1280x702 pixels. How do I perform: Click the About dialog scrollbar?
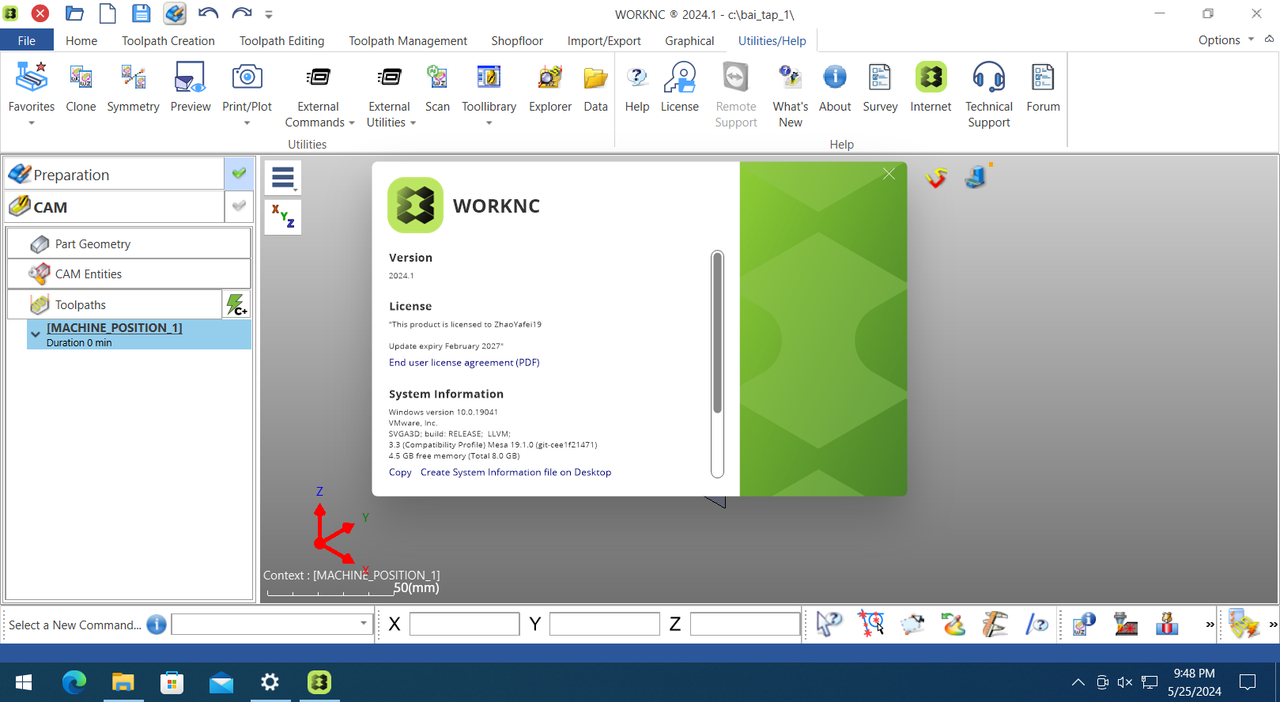(717, 332)
